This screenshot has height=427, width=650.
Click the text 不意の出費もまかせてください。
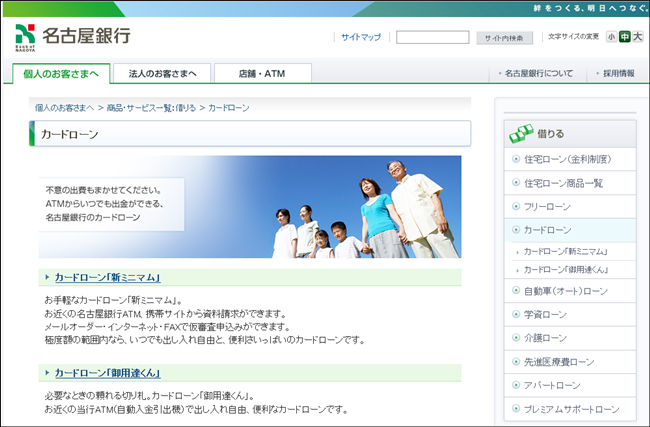pos(104,190)
